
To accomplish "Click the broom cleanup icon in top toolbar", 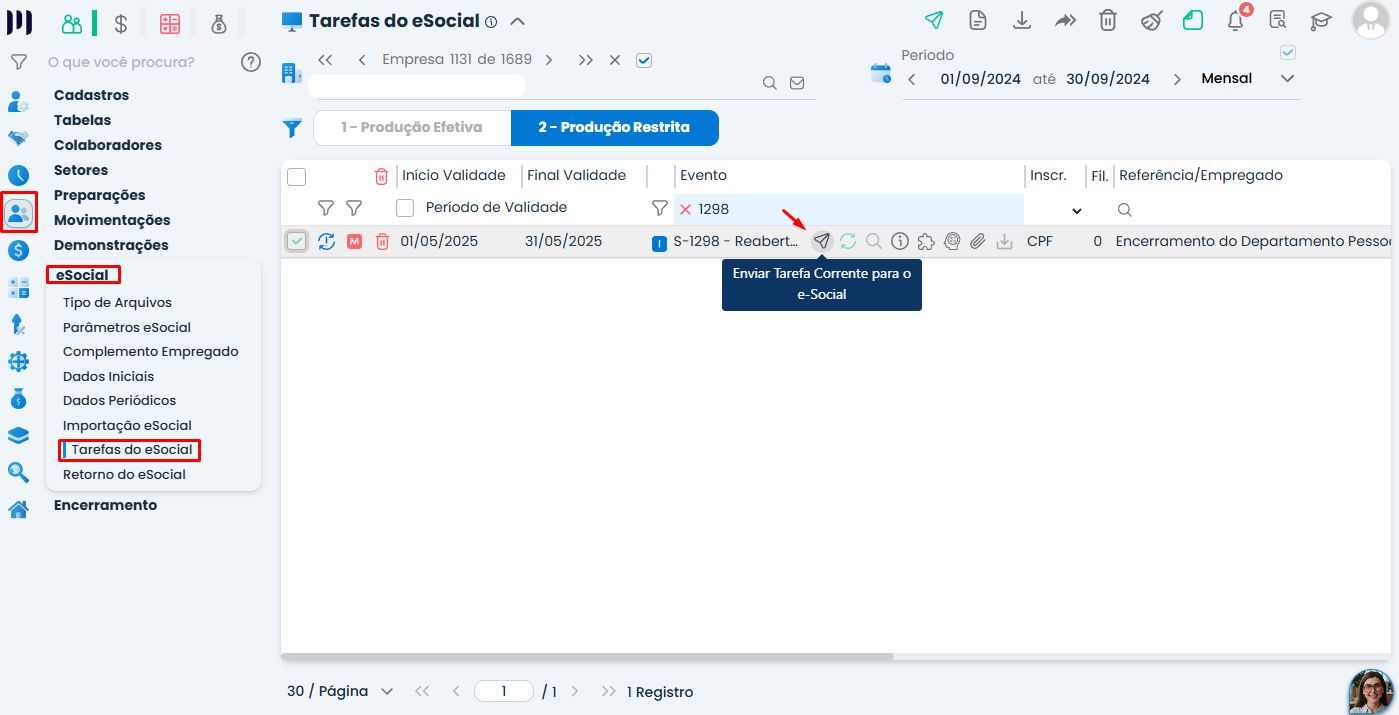I will [x=1152, y=20].
